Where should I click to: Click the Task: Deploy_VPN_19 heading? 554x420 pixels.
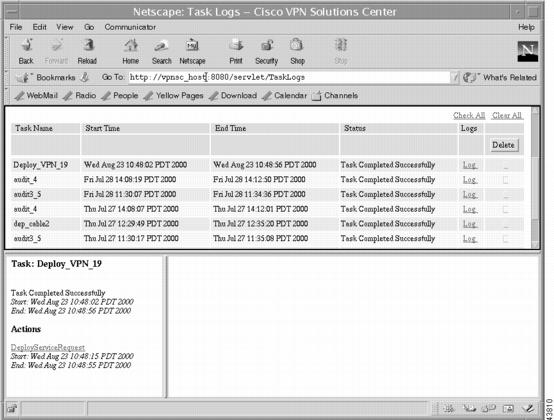(57, 264)
